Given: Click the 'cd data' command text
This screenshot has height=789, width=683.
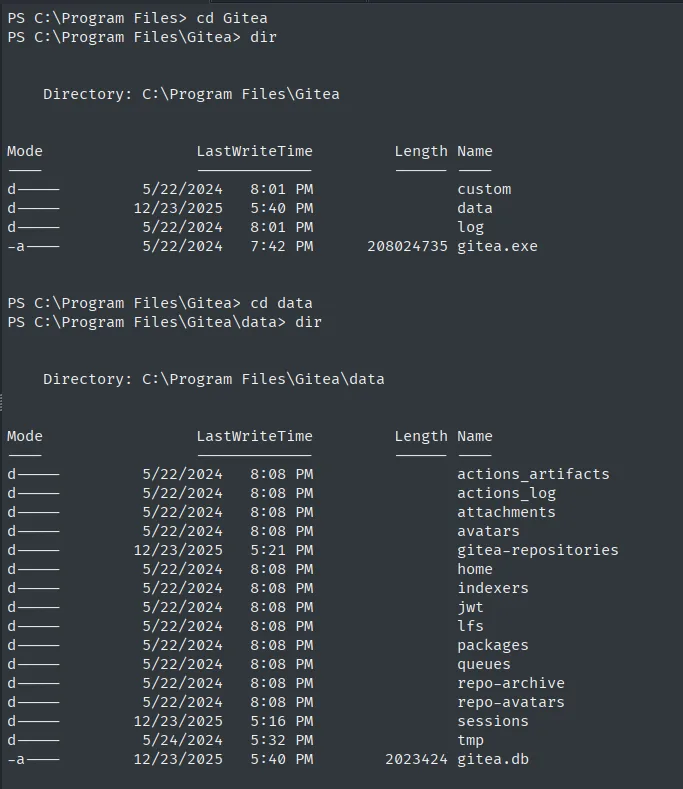Looking at the screenshot, I should click(x=281, y=303).
